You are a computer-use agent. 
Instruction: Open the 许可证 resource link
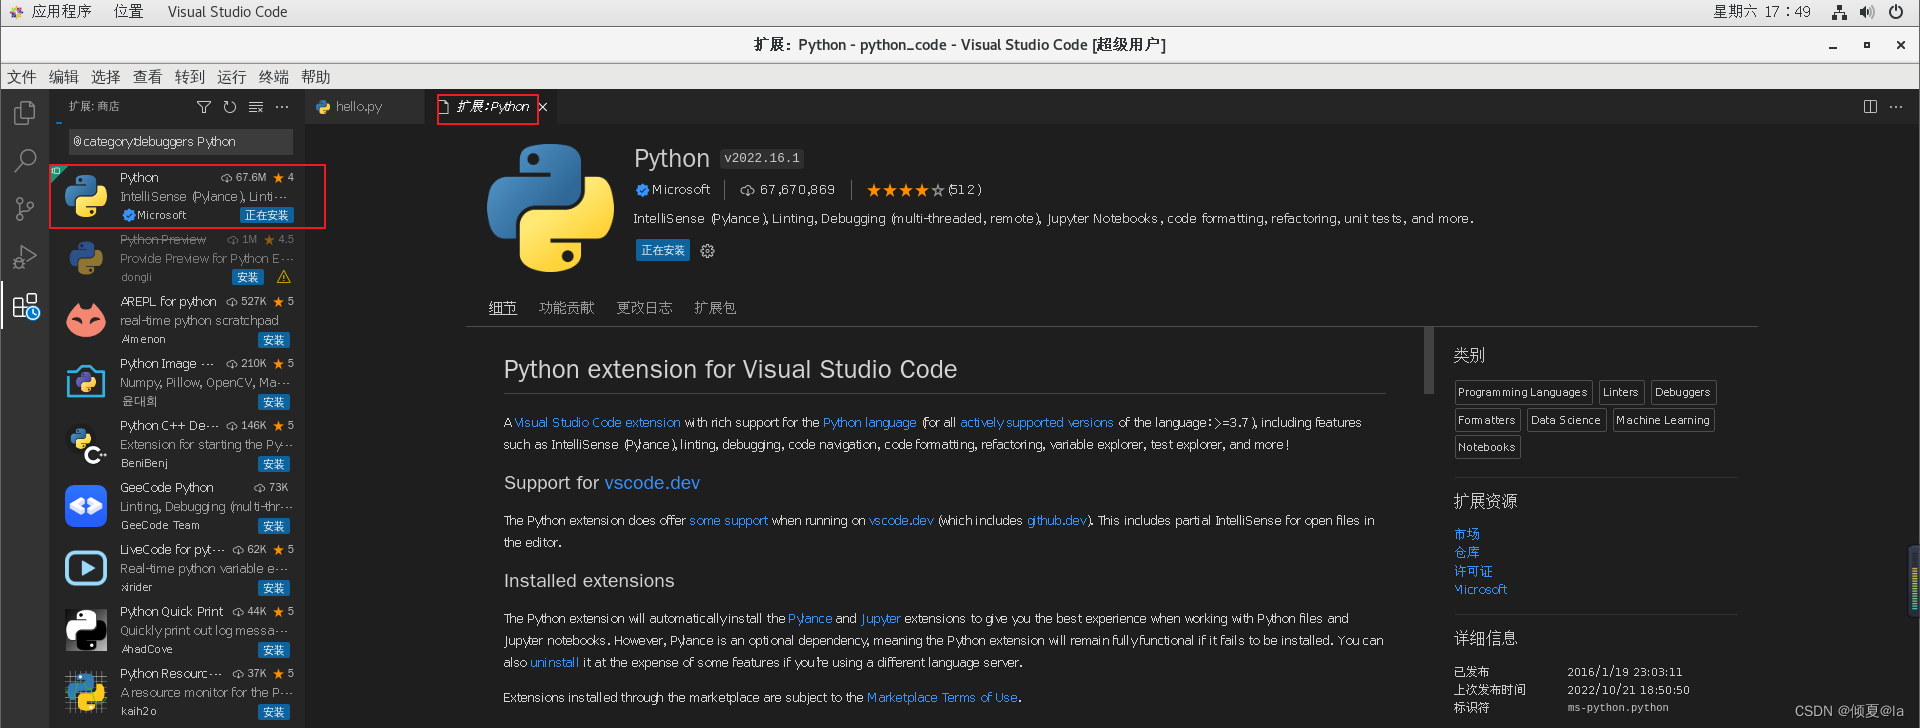pos(1473,571)
